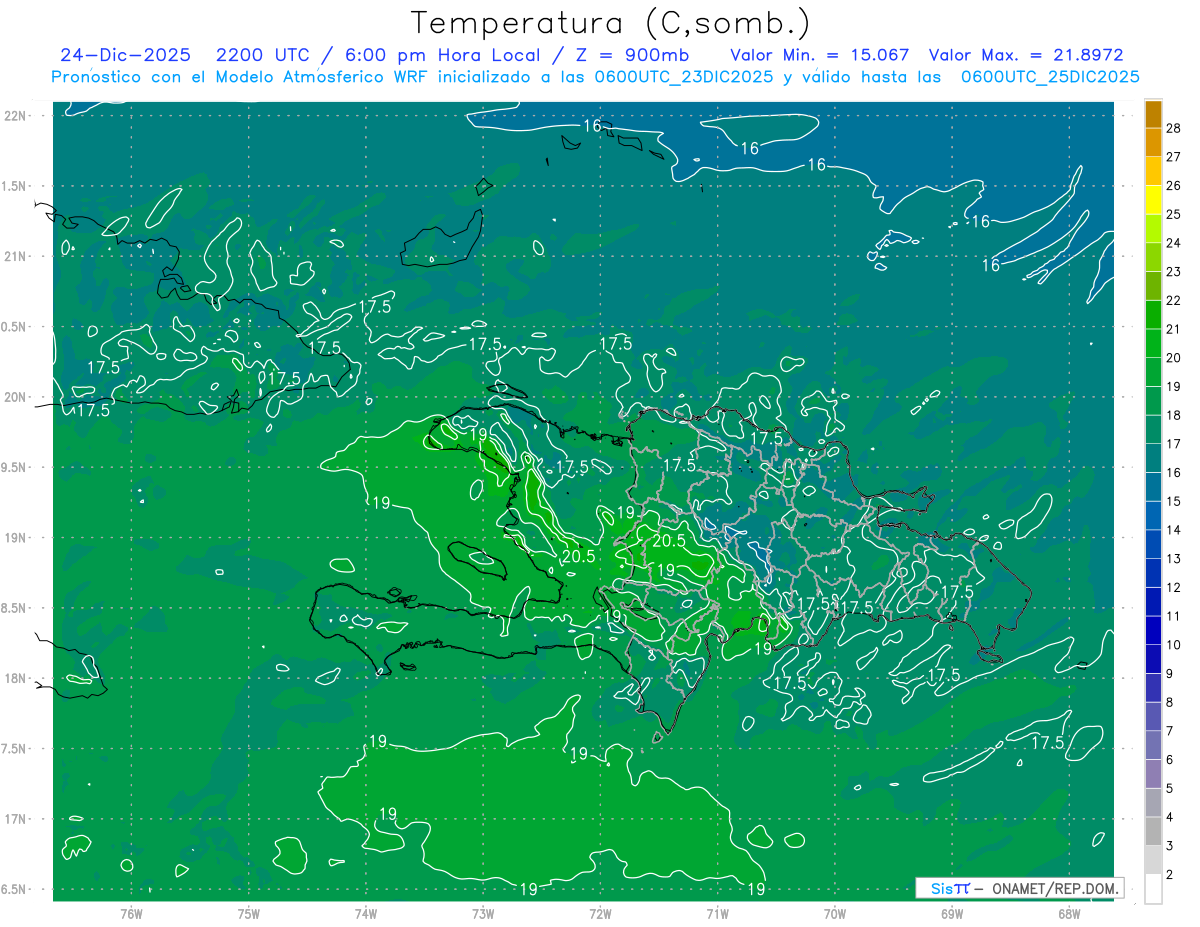Click the '76W' longitude axis label

point(131,913)
